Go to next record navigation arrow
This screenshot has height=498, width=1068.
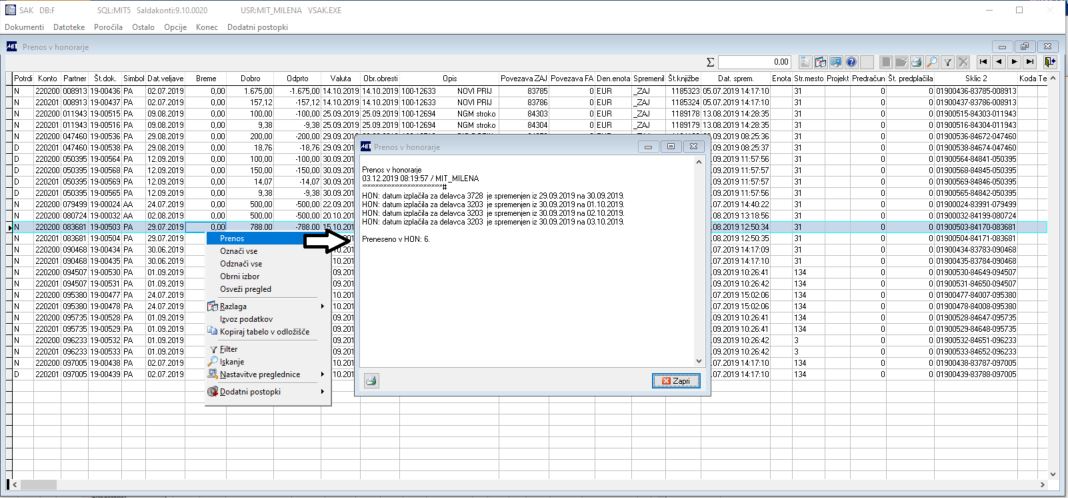1014,62
